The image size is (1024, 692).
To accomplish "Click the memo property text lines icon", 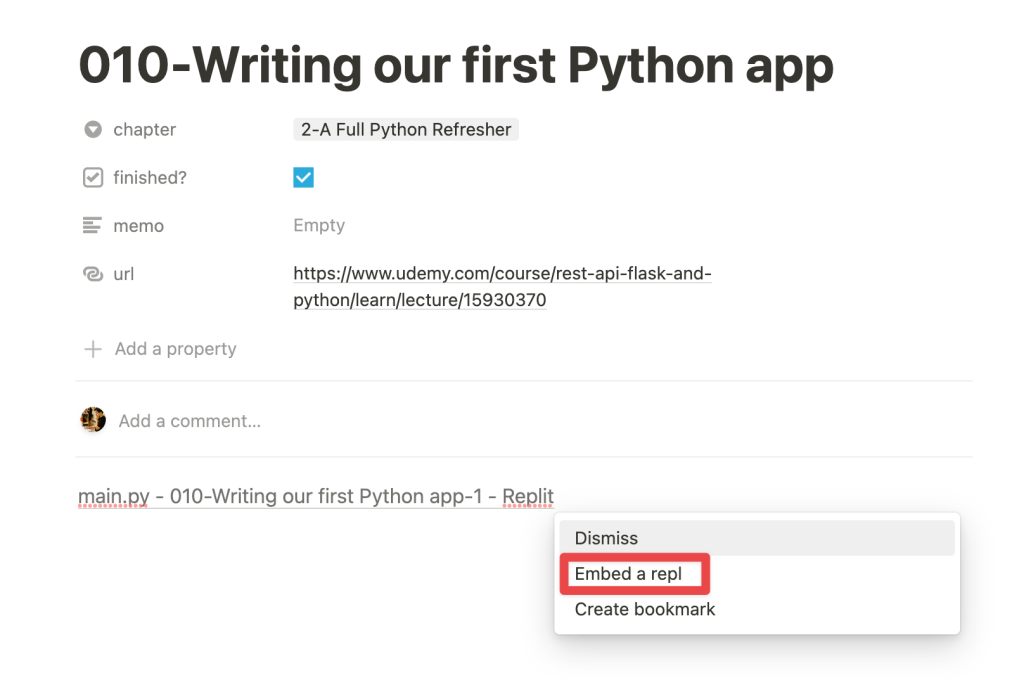I will [93, 226].
